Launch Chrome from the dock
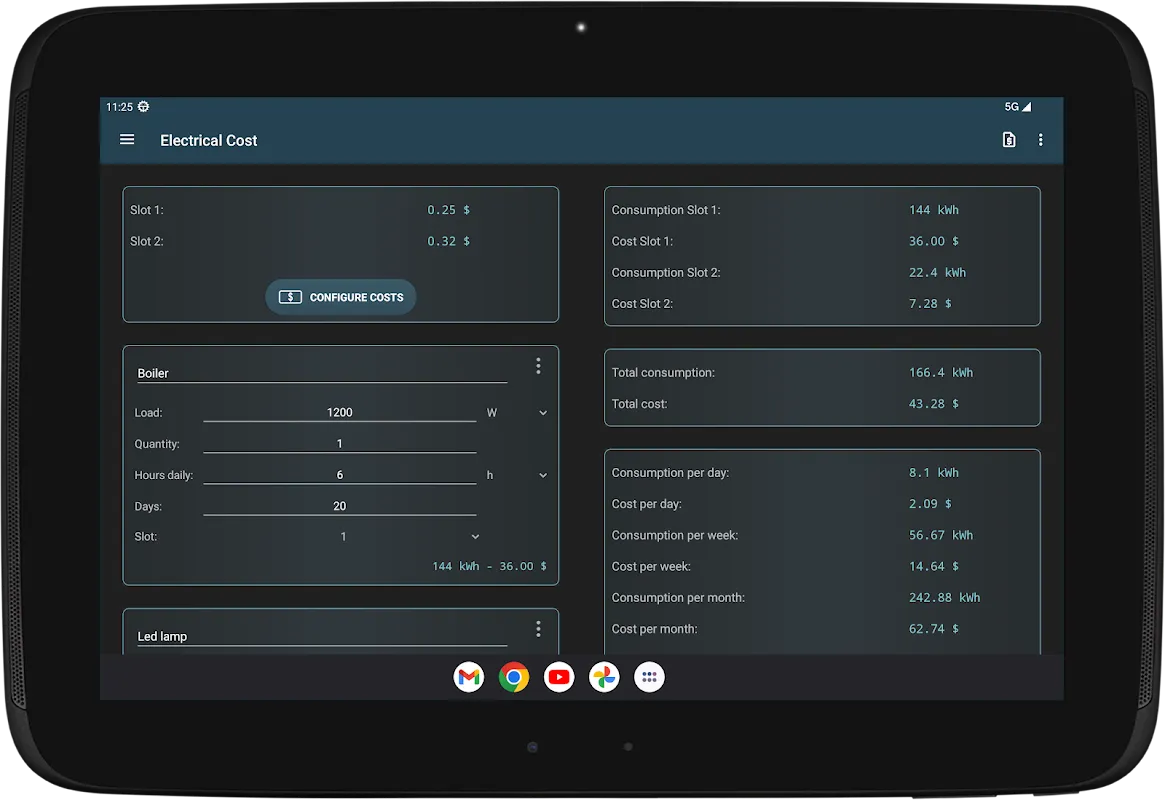This screenshot has width=1165, height=800. pos(514,677)
